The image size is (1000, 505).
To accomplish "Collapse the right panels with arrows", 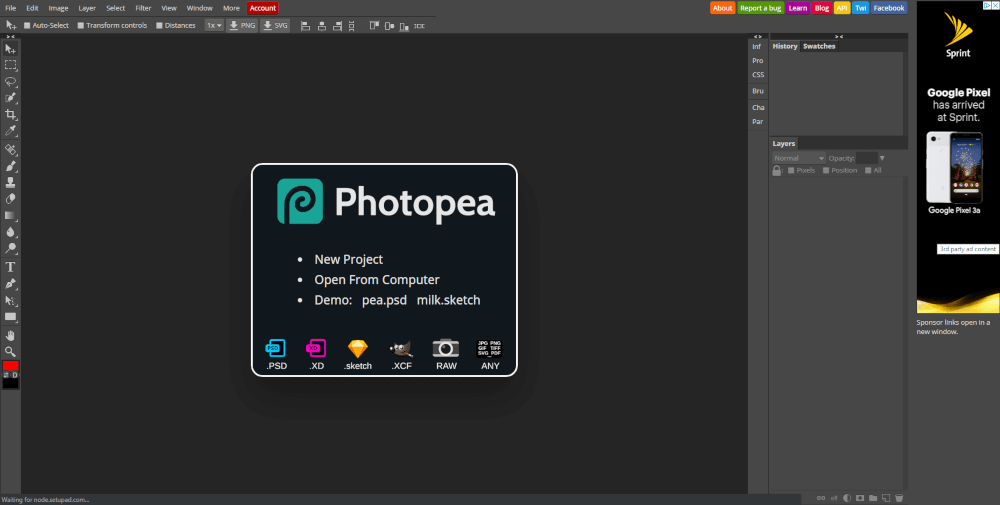I will tap(839, 36).
